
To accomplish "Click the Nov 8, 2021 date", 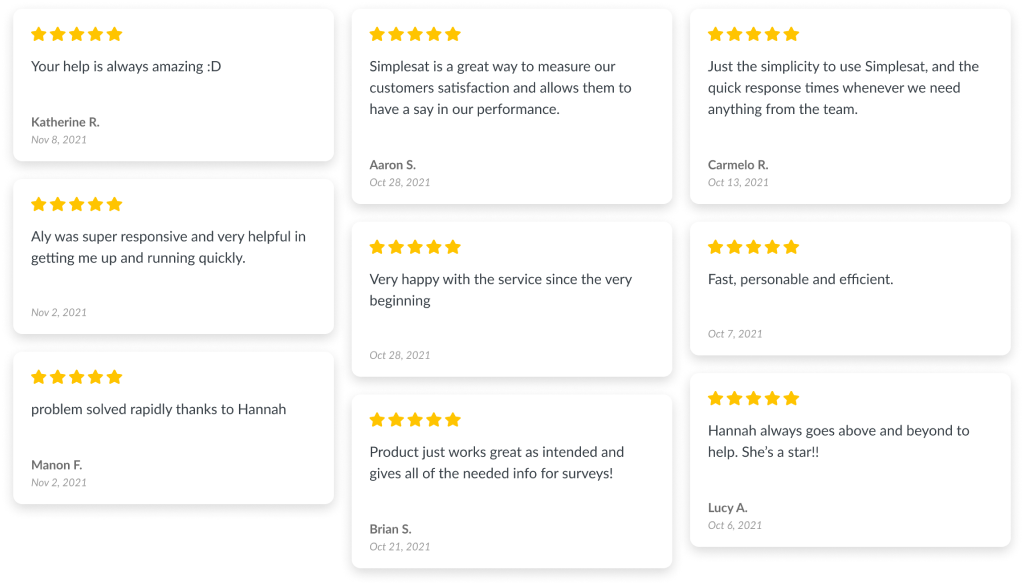I will click(x=59, y=140).
